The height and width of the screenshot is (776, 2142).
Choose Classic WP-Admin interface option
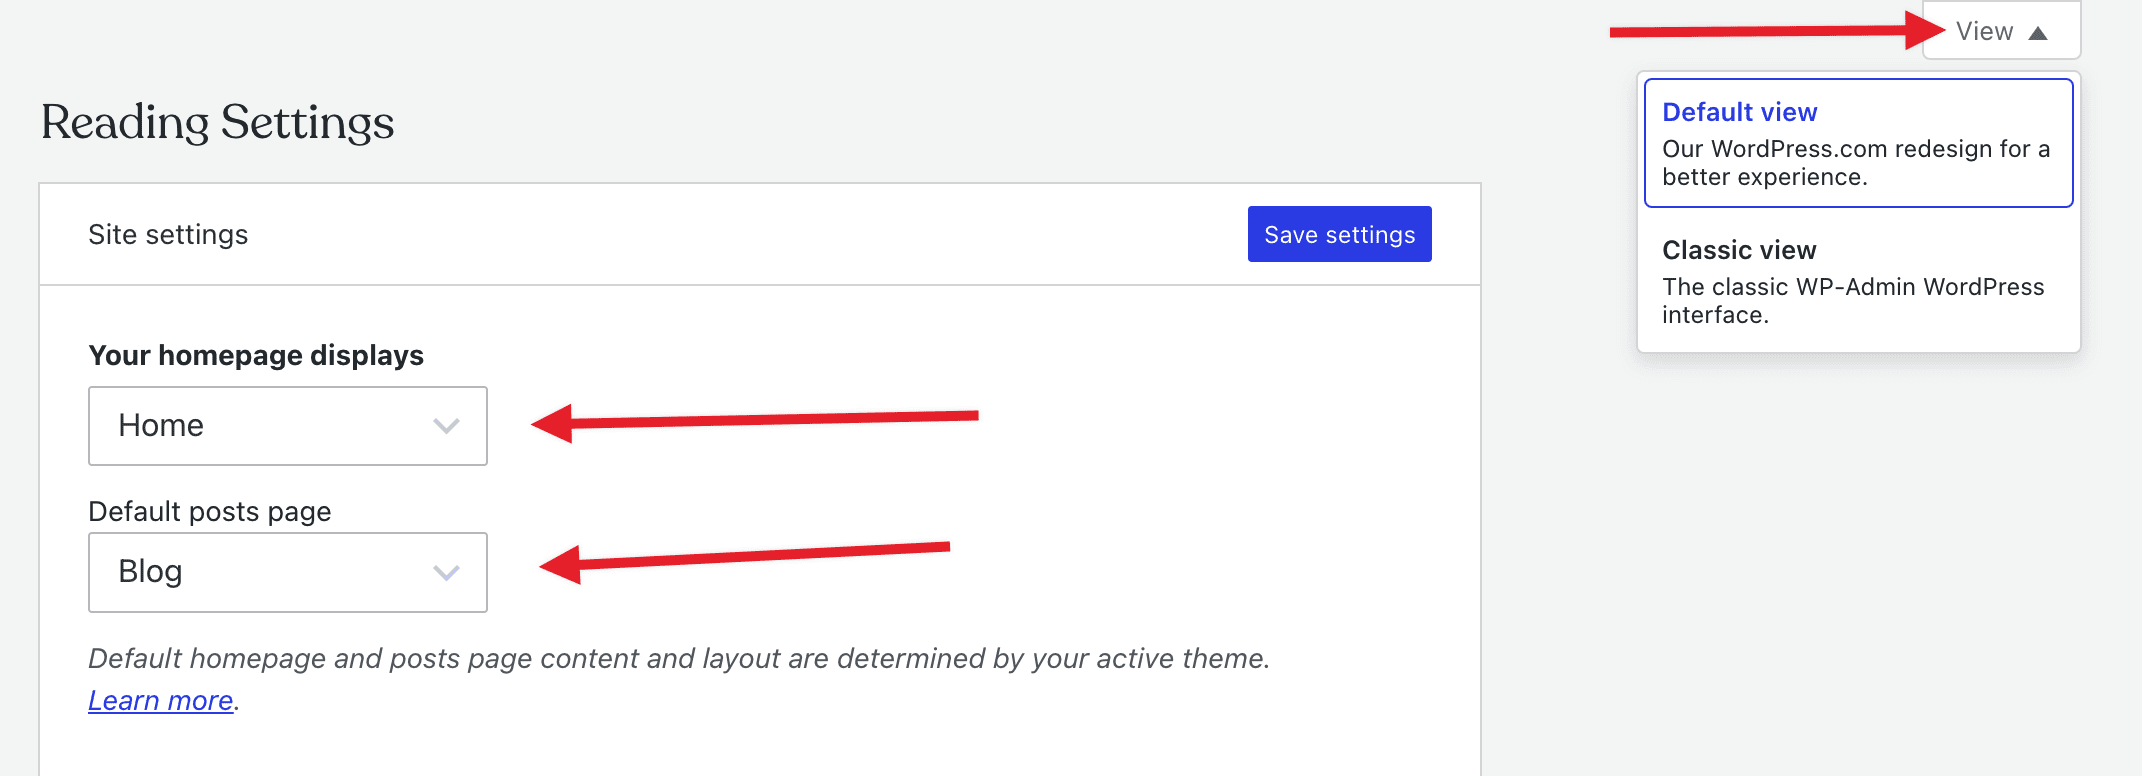[x=1852, y=300]
